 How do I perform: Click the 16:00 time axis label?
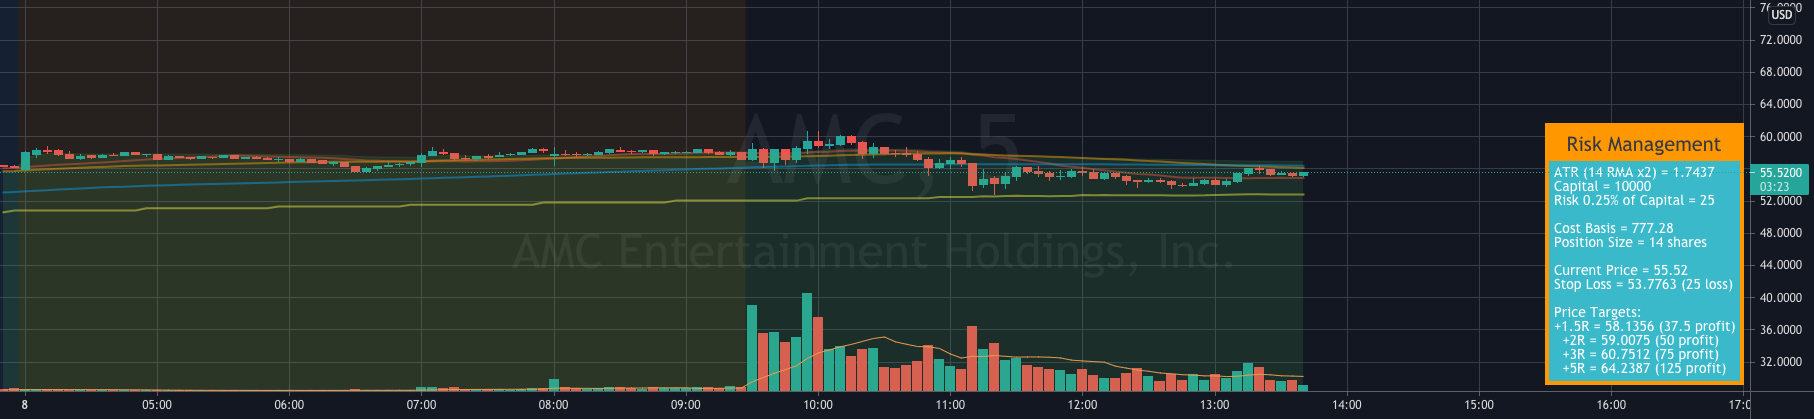click(1611, 405)
